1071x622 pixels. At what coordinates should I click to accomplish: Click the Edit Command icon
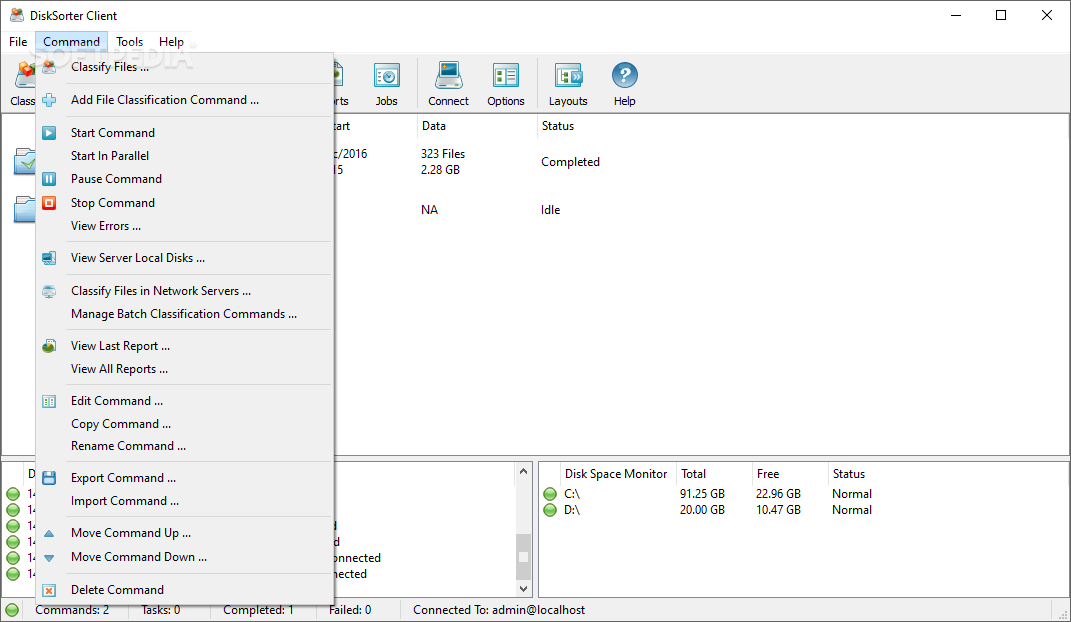point(49,401)
